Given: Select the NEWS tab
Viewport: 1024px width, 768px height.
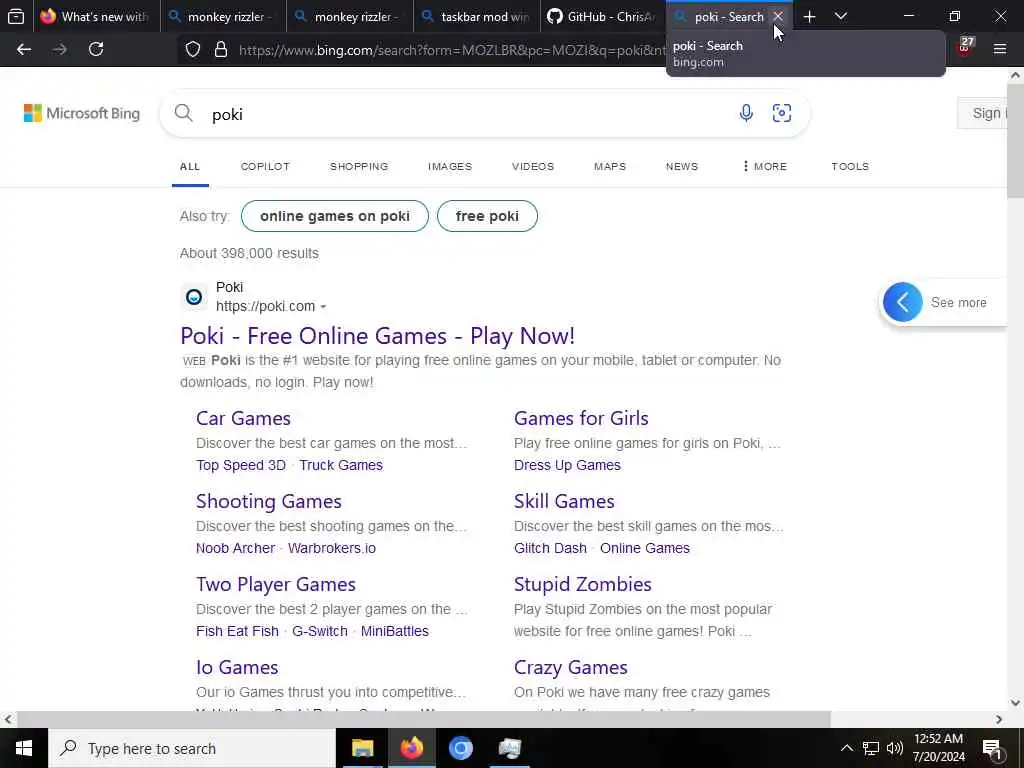Looking at the screenshot, I should coord(682,167).
